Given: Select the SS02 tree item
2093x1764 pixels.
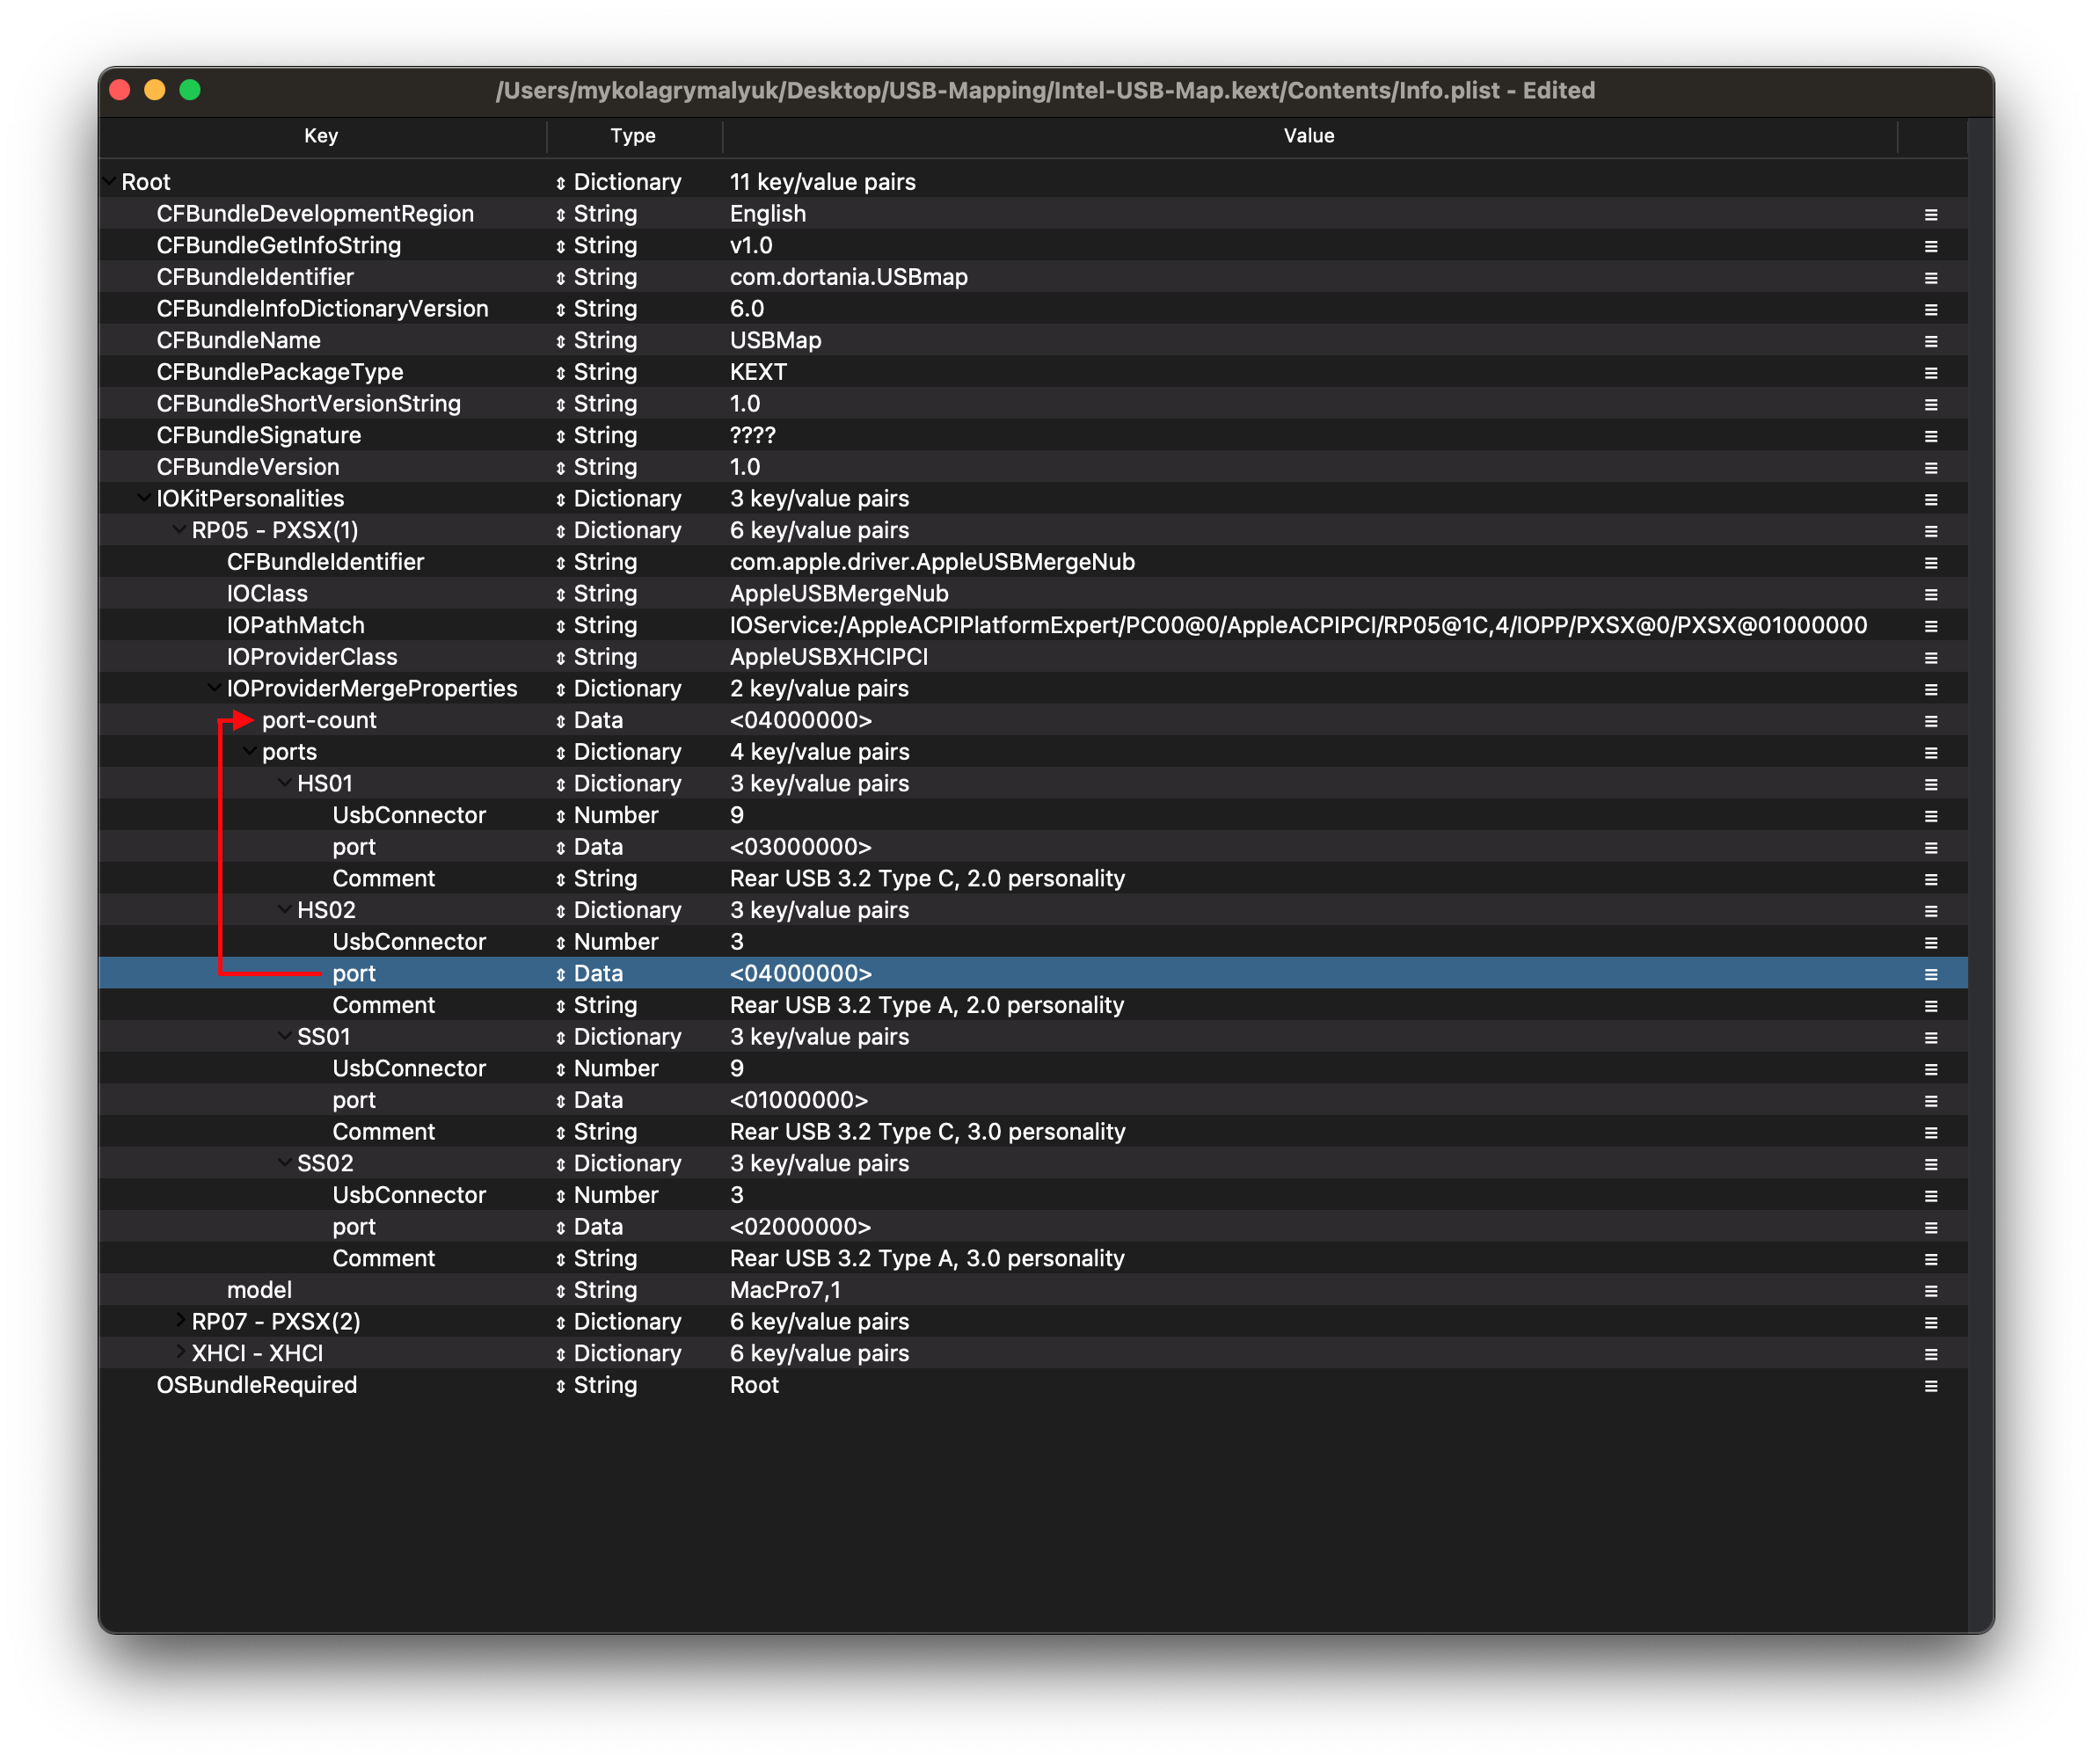Looking at the screenshot, I should (x=325, y=1164).
